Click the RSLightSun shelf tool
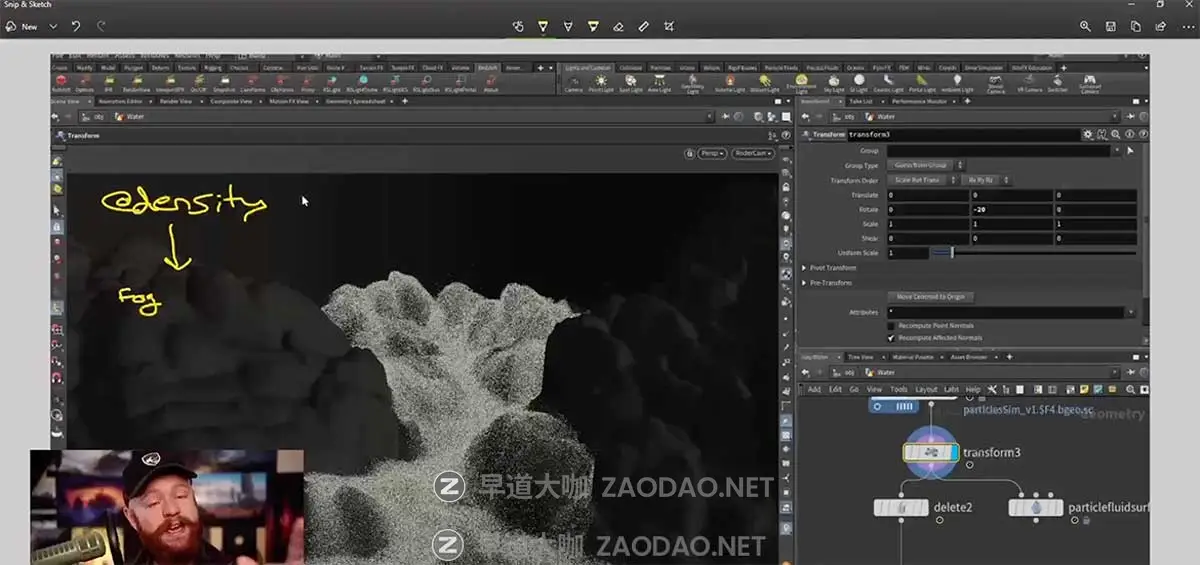 (x=428, y=84)
